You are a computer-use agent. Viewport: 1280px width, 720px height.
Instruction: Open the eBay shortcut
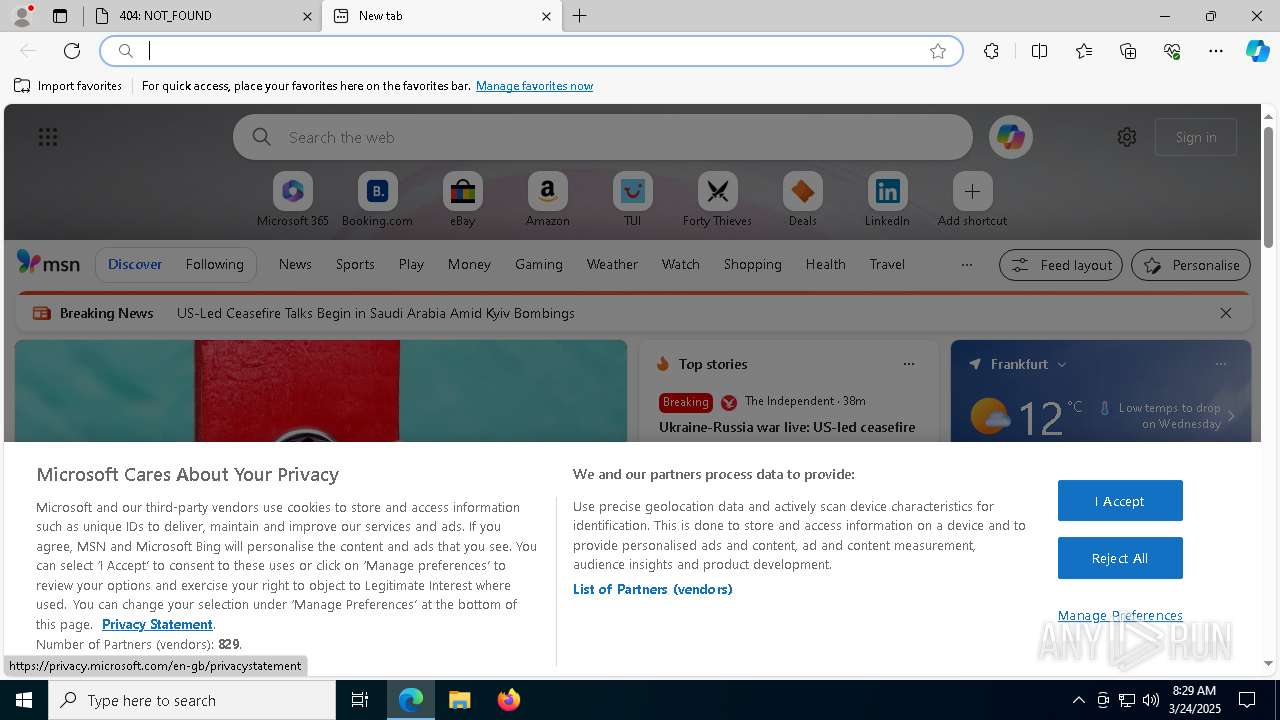(x=462, y=200)
